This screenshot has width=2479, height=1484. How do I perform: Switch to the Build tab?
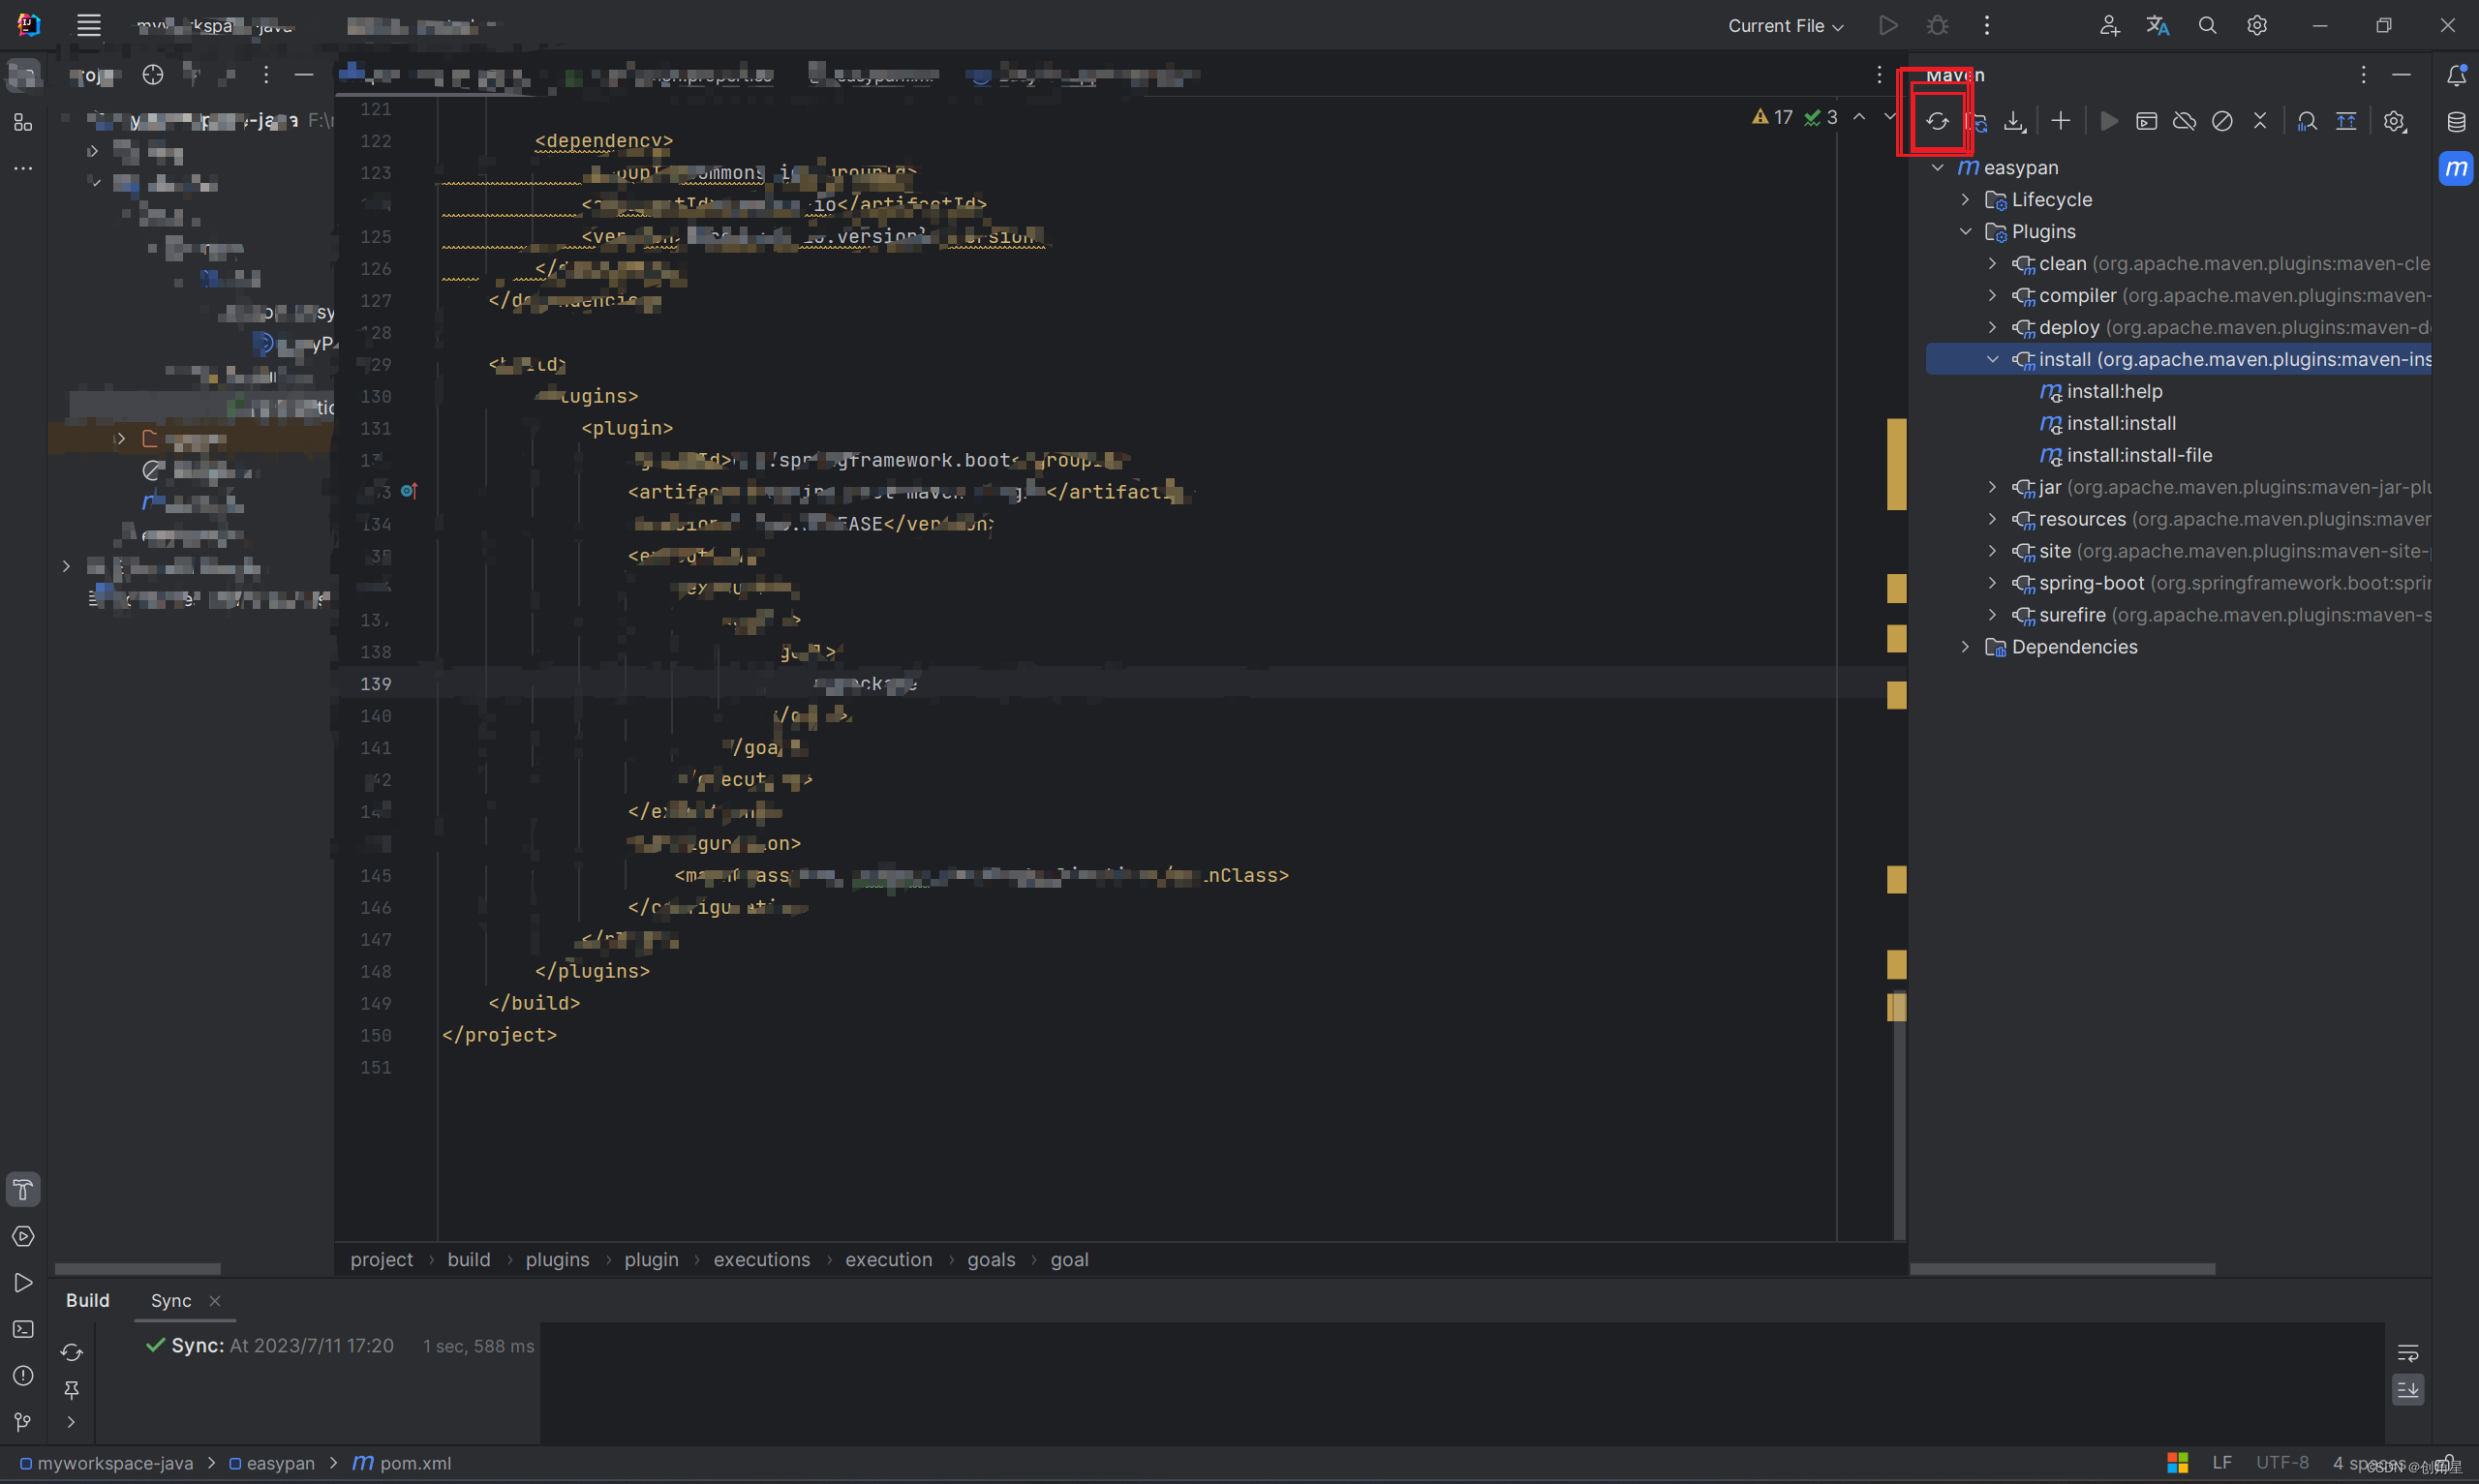(87, 1300)
